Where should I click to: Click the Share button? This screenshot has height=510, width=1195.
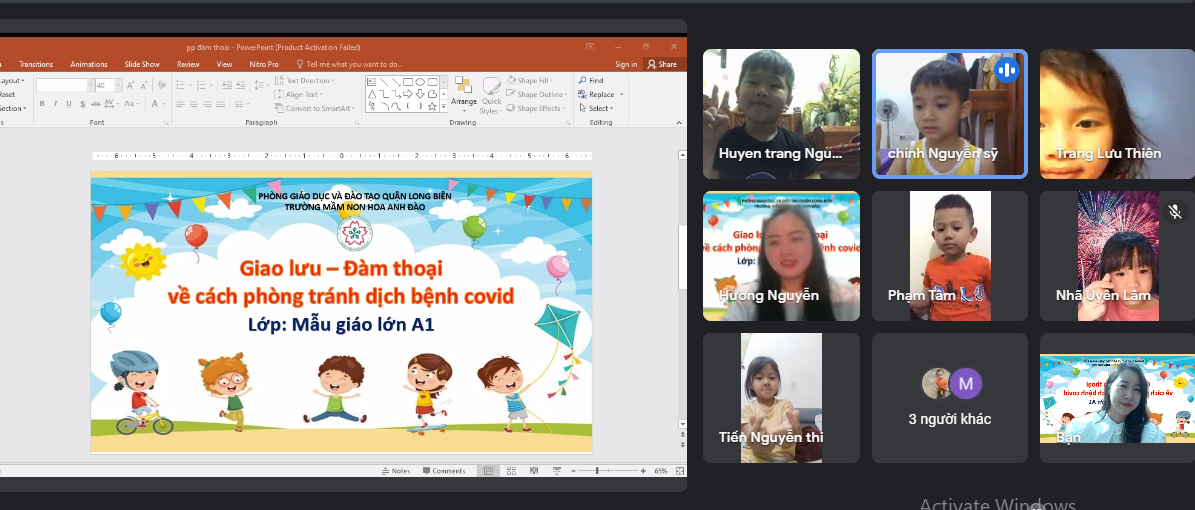[x=662, y=64]
